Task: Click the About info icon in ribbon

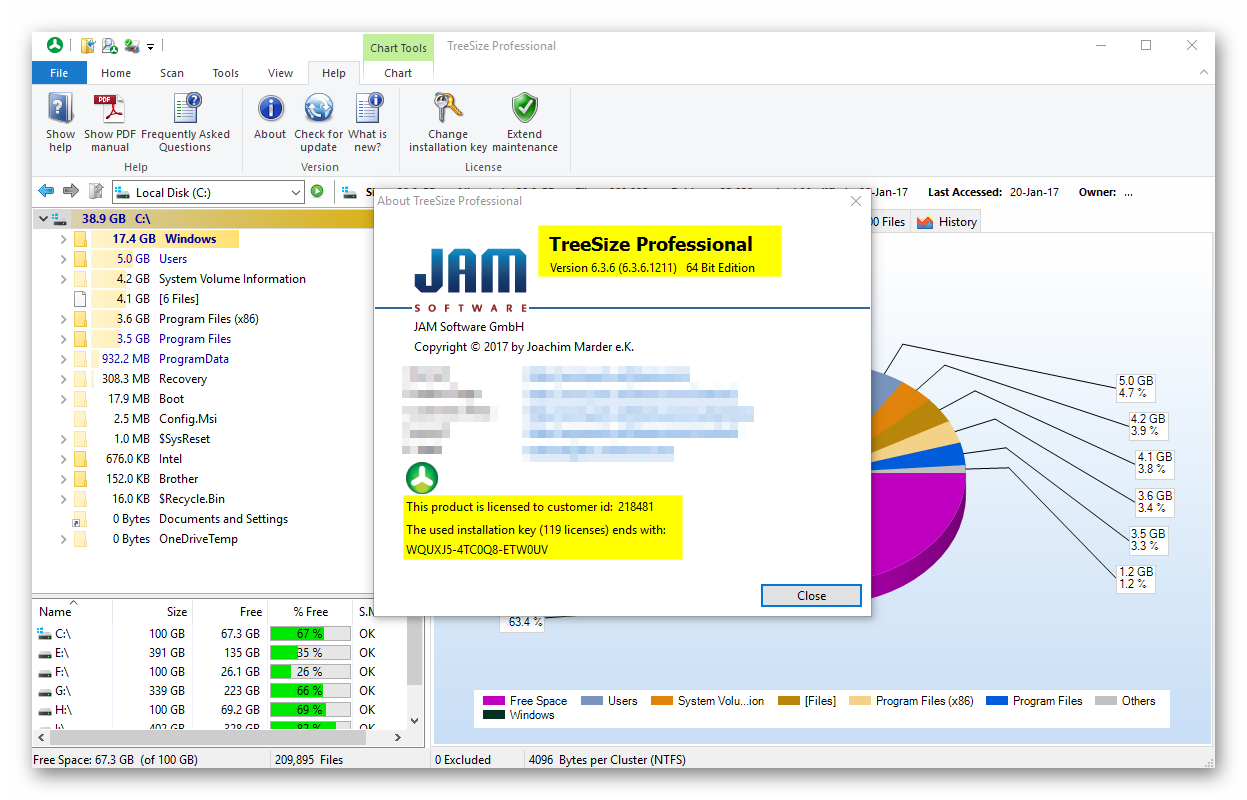Action: (x=270, y=108)
